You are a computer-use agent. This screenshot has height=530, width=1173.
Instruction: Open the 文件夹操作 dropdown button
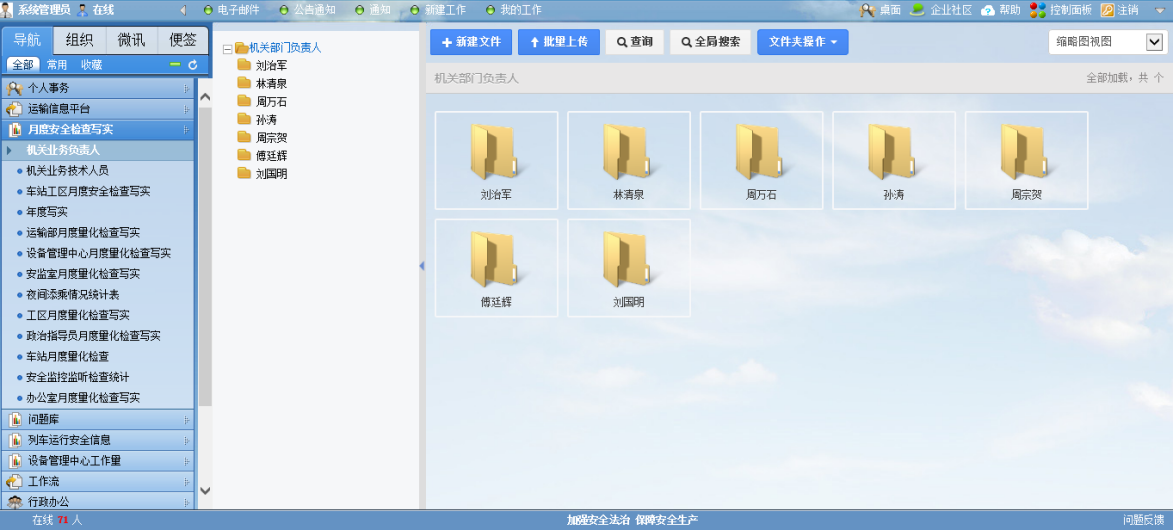click(803, 42)
